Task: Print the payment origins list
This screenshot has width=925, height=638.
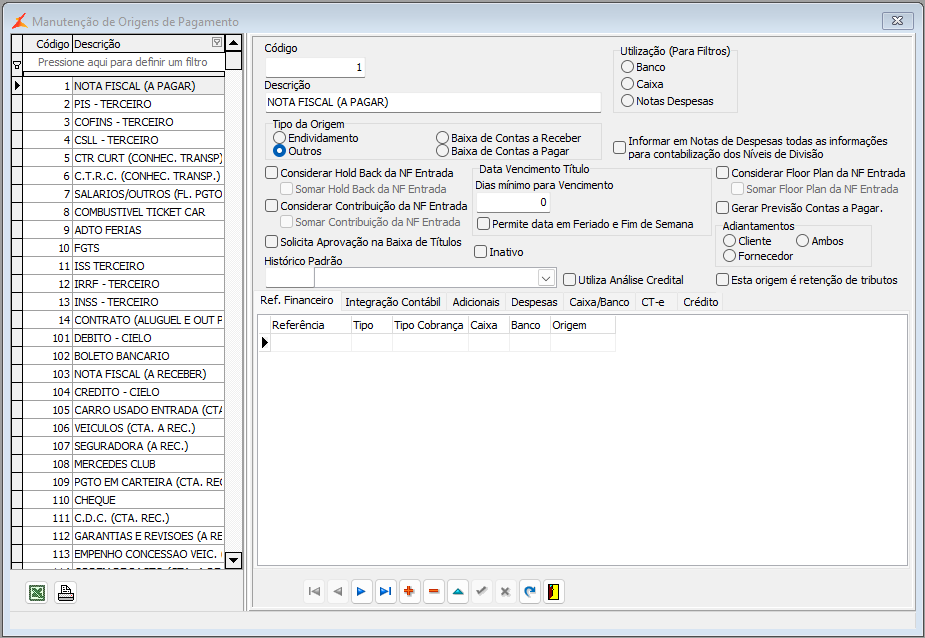Action: pos(65,592)
